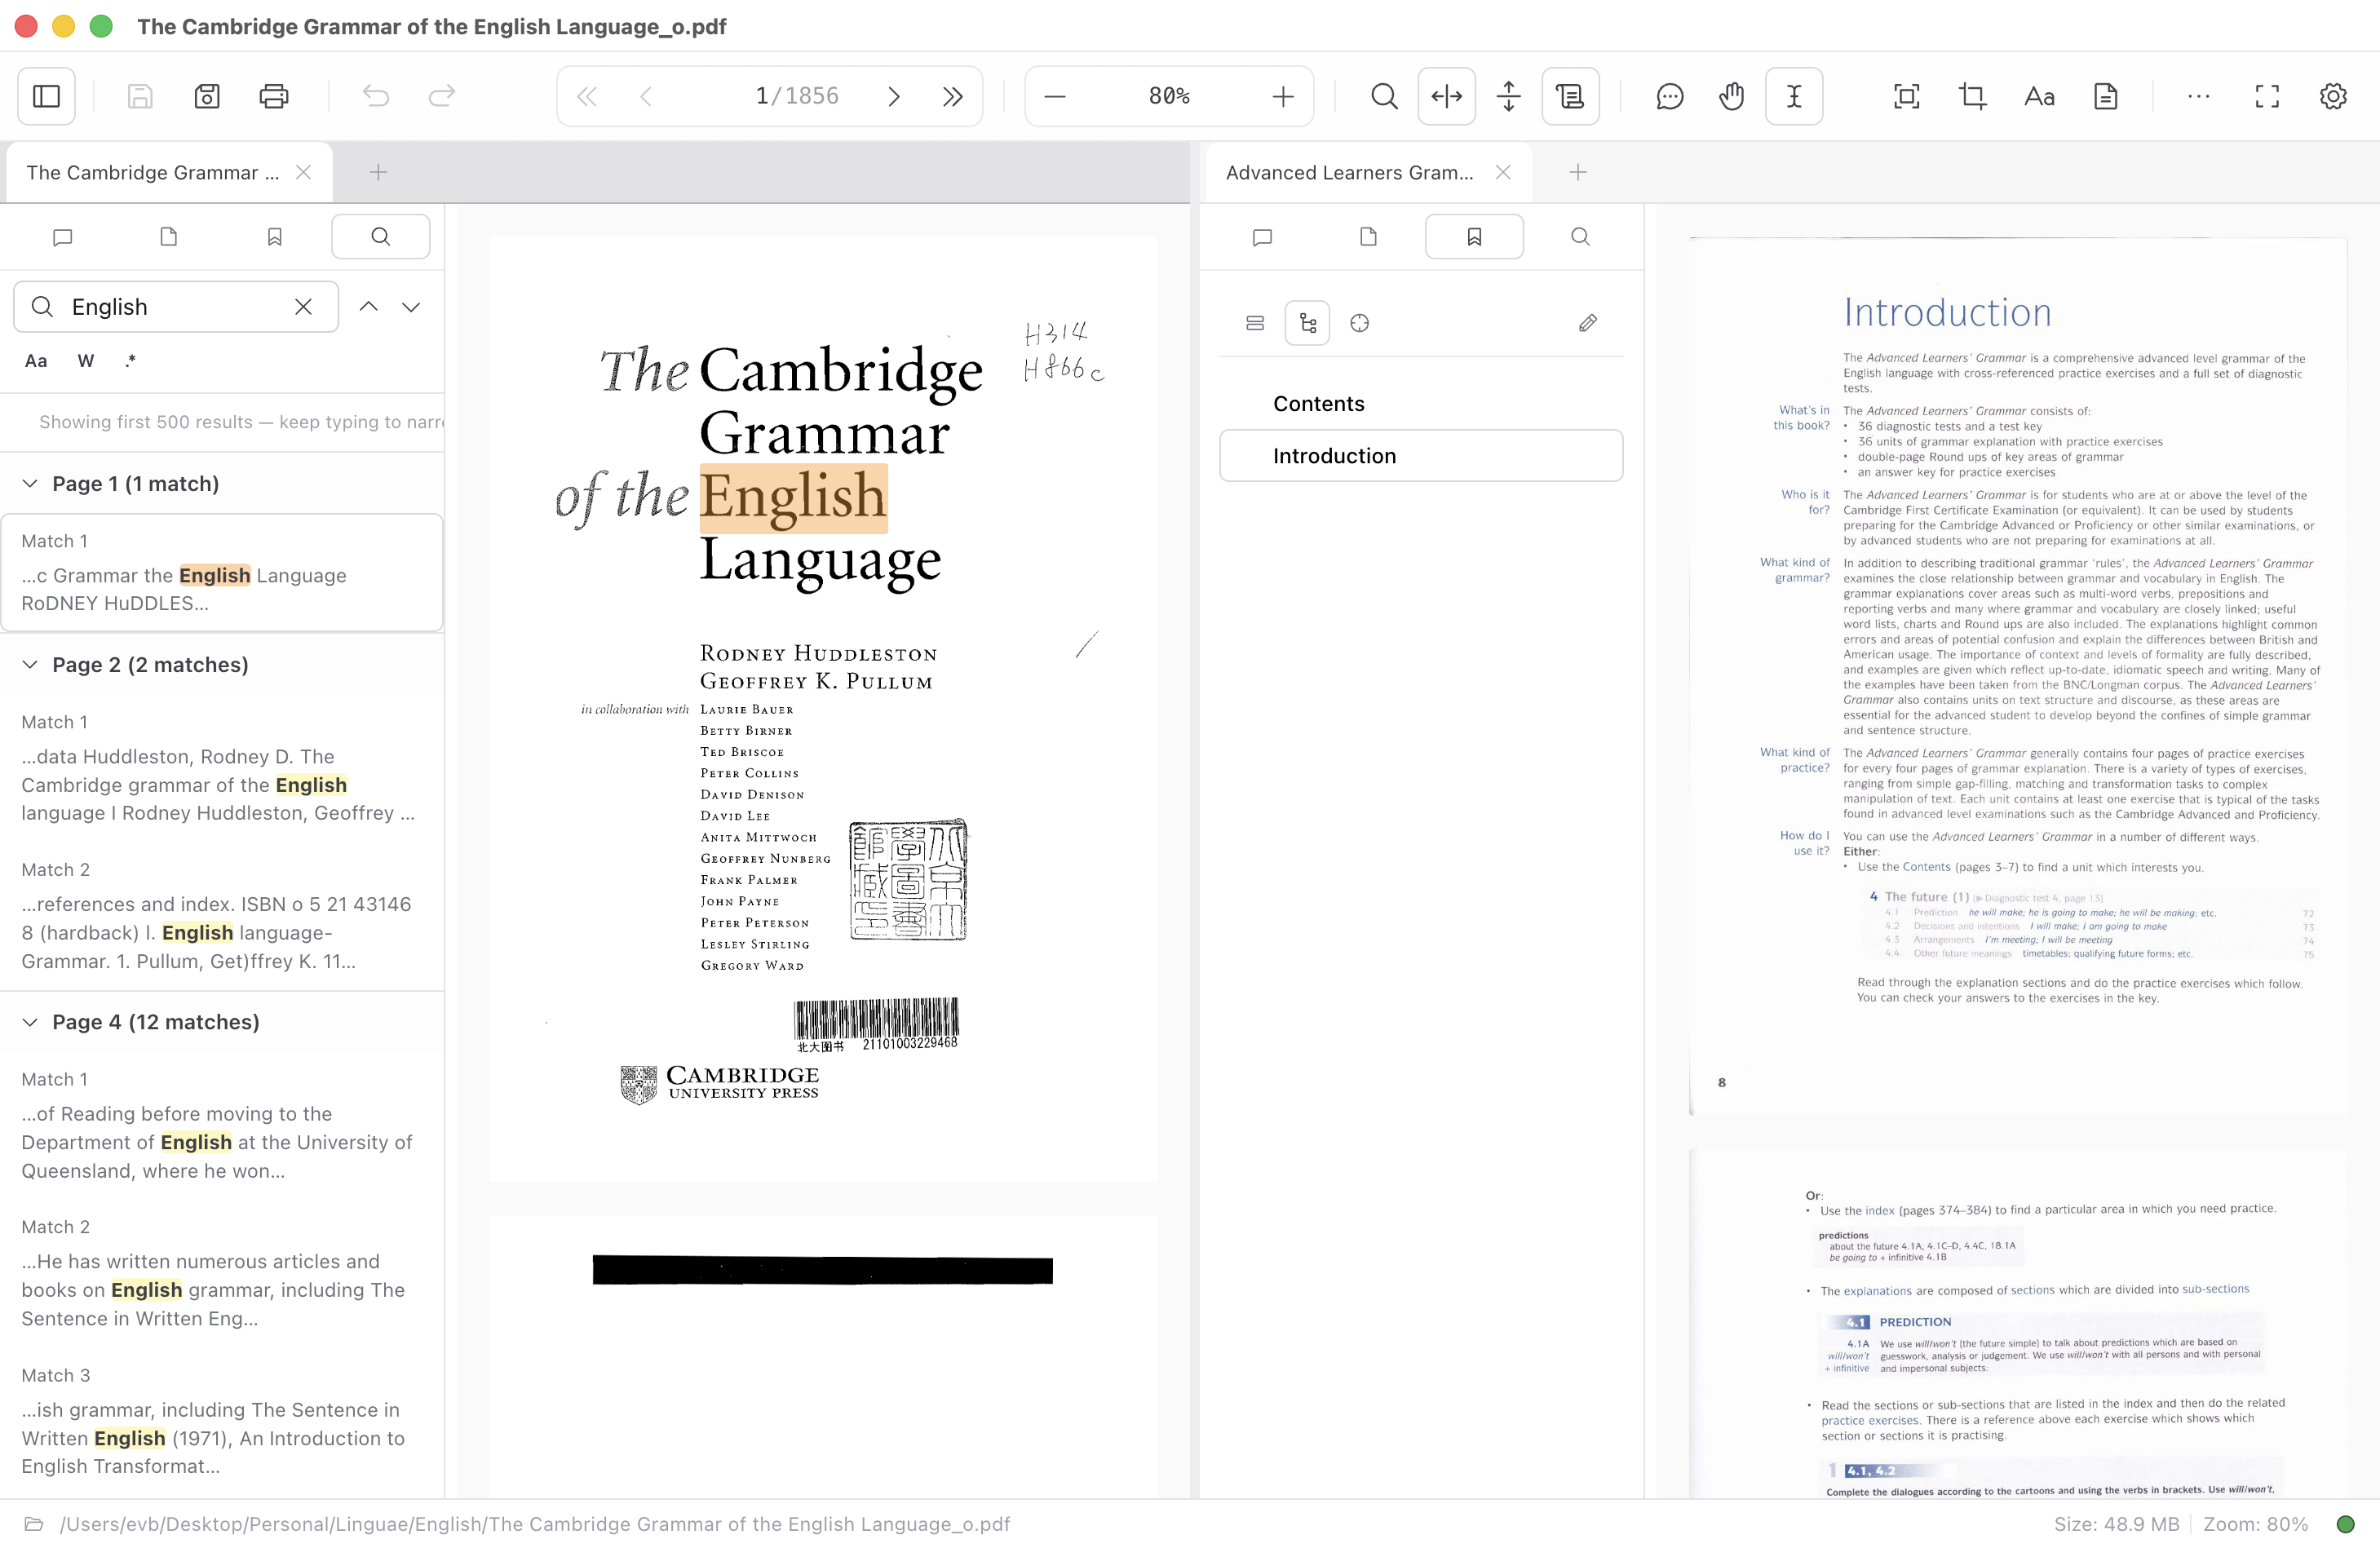Jump to the first page
This screenshot has width=2380, height=1548.
[x=587, y=96]
